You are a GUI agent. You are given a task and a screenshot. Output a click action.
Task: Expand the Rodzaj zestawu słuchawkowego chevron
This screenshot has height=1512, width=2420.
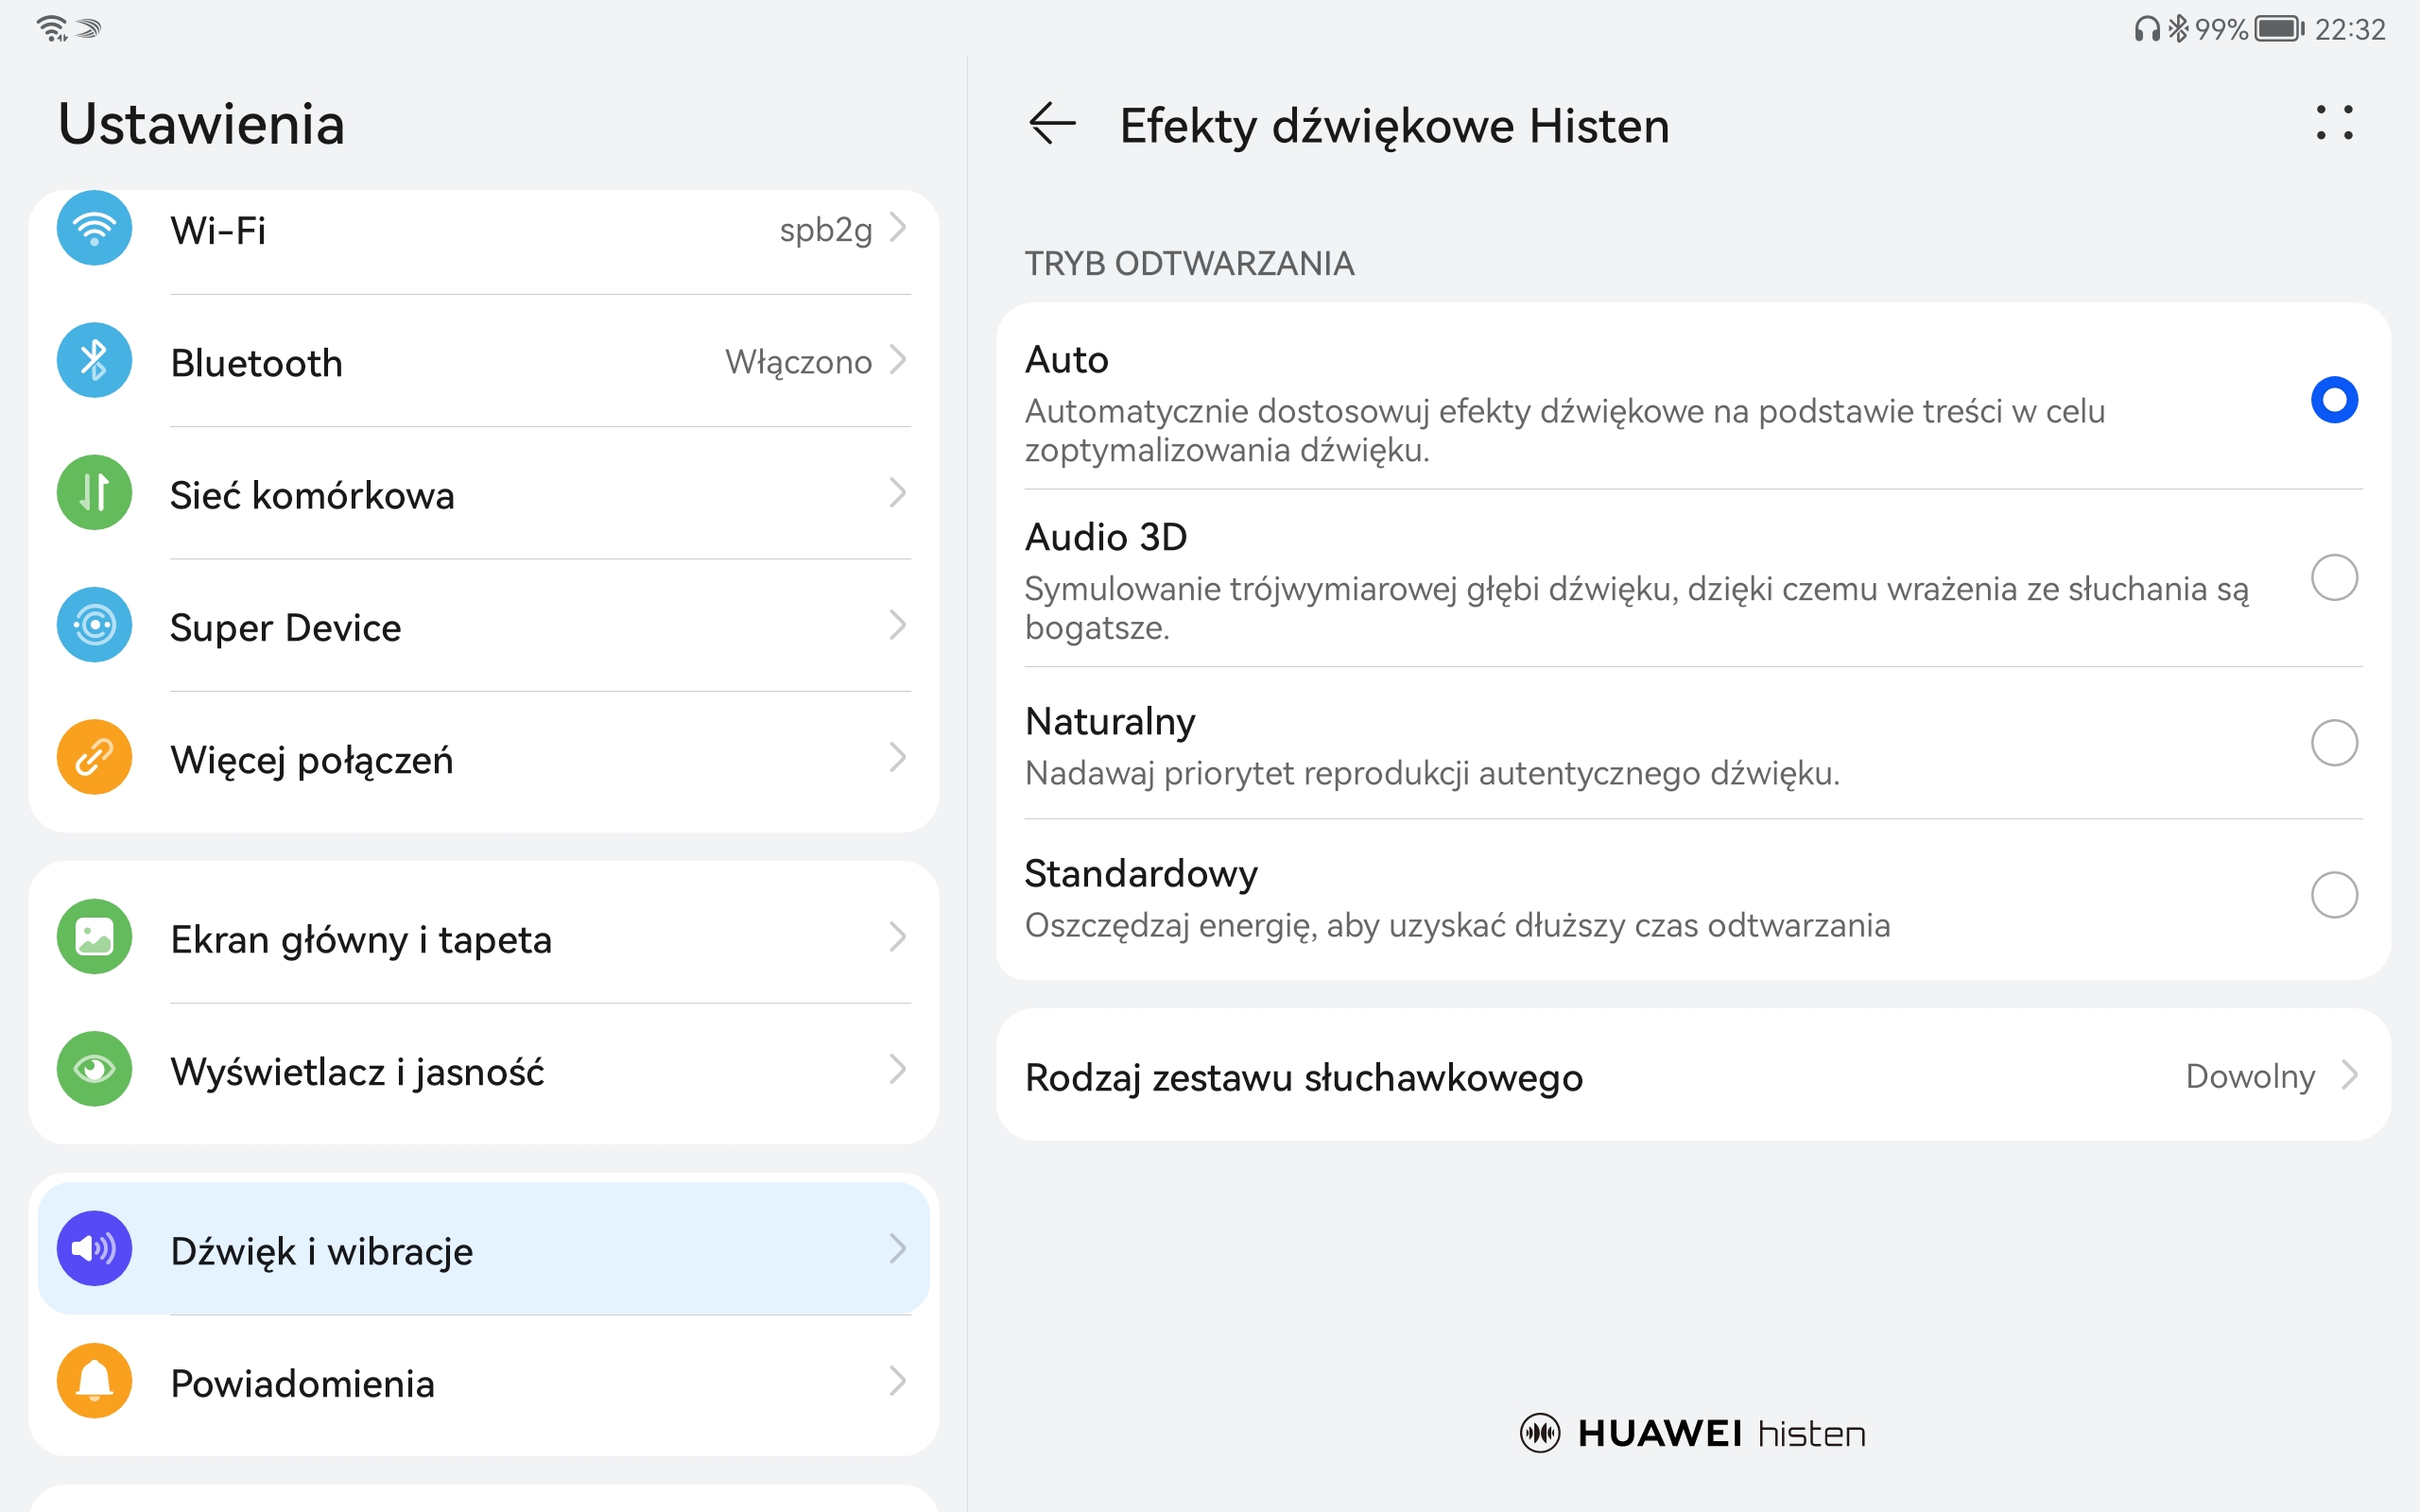pyautogui.click(x=2349, y=1075)
